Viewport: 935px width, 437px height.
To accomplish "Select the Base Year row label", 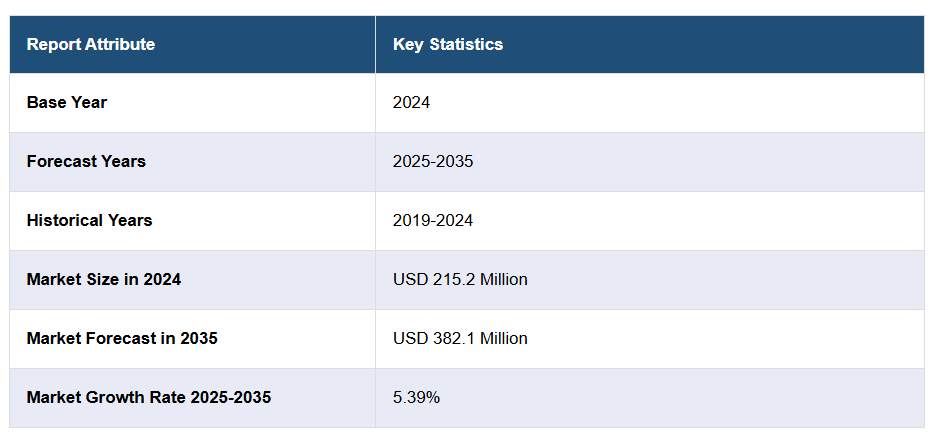I will click(x=67, y=102).
